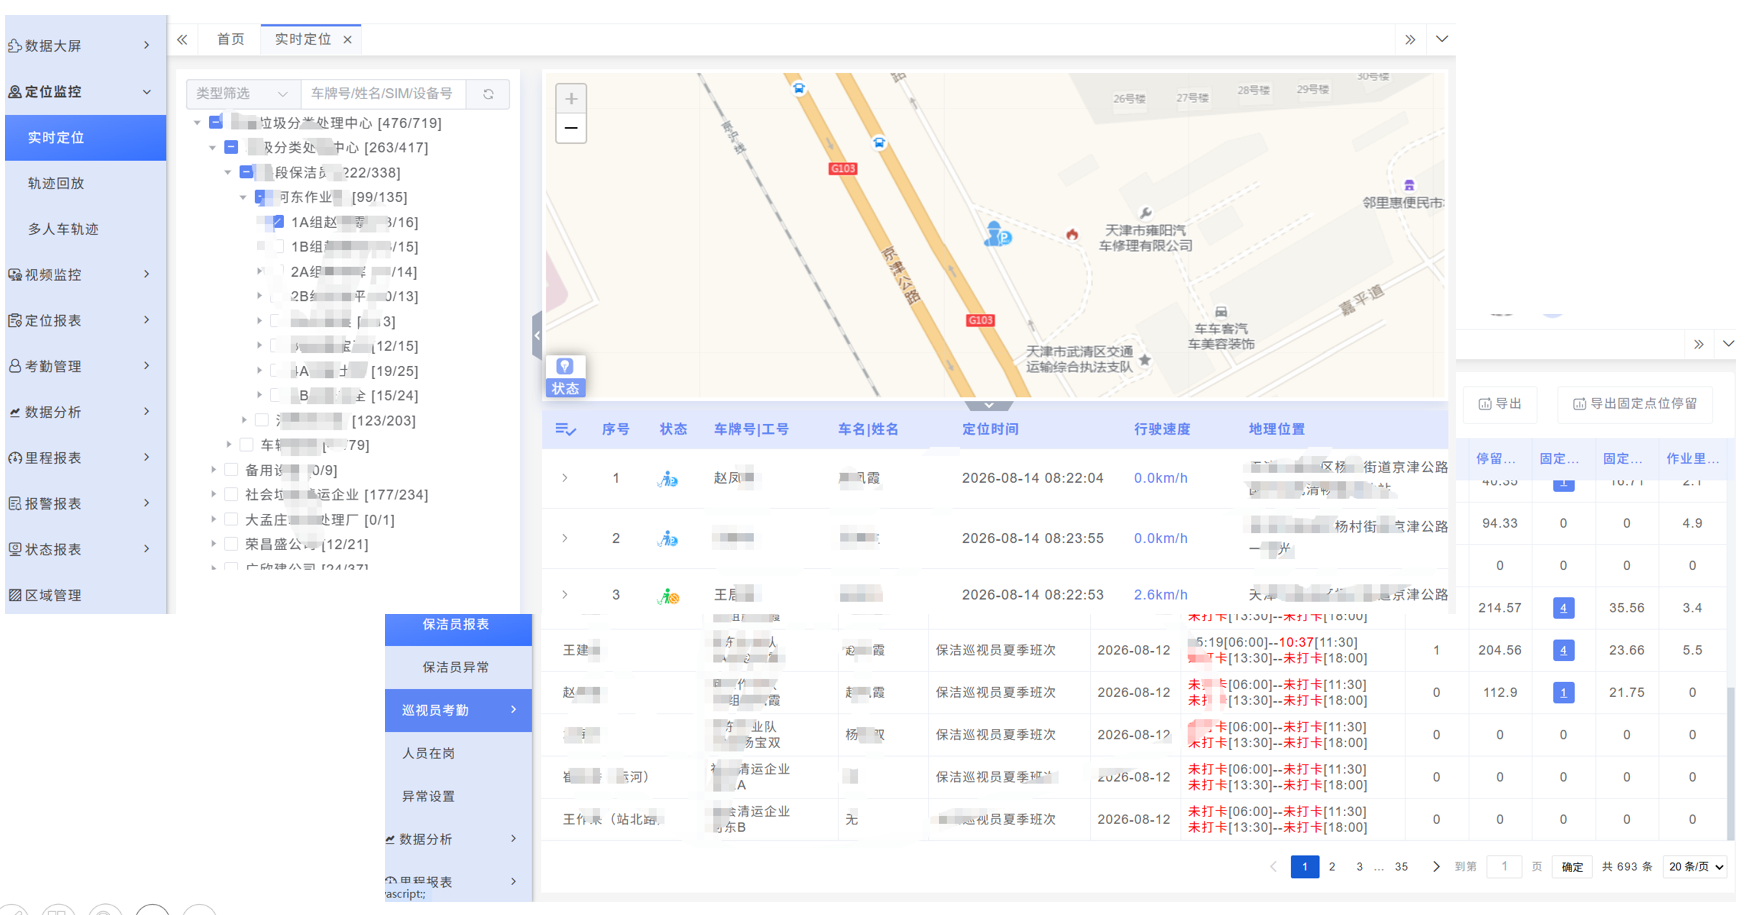Collapse the 河东作业 [99/135] tree node
1758x915 pixels.
point(243,198)
